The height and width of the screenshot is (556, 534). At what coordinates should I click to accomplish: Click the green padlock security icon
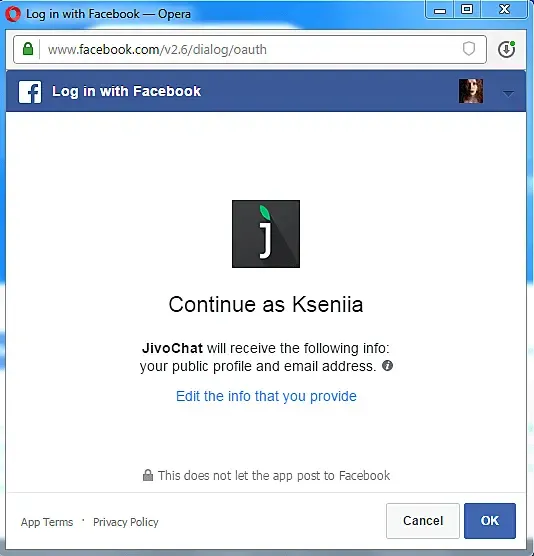(28, 49)
